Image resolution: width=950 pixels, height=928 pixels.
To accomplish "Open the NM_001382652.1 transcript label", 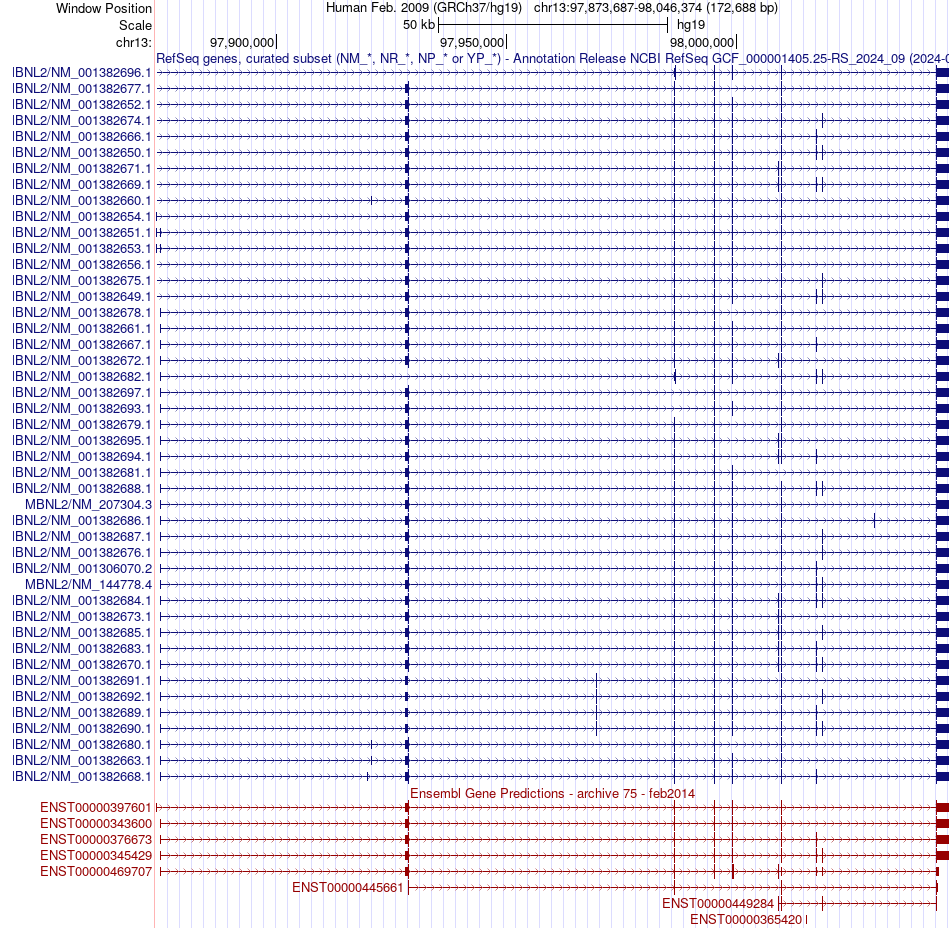I will pyautogui.click(x=82, y=105).
